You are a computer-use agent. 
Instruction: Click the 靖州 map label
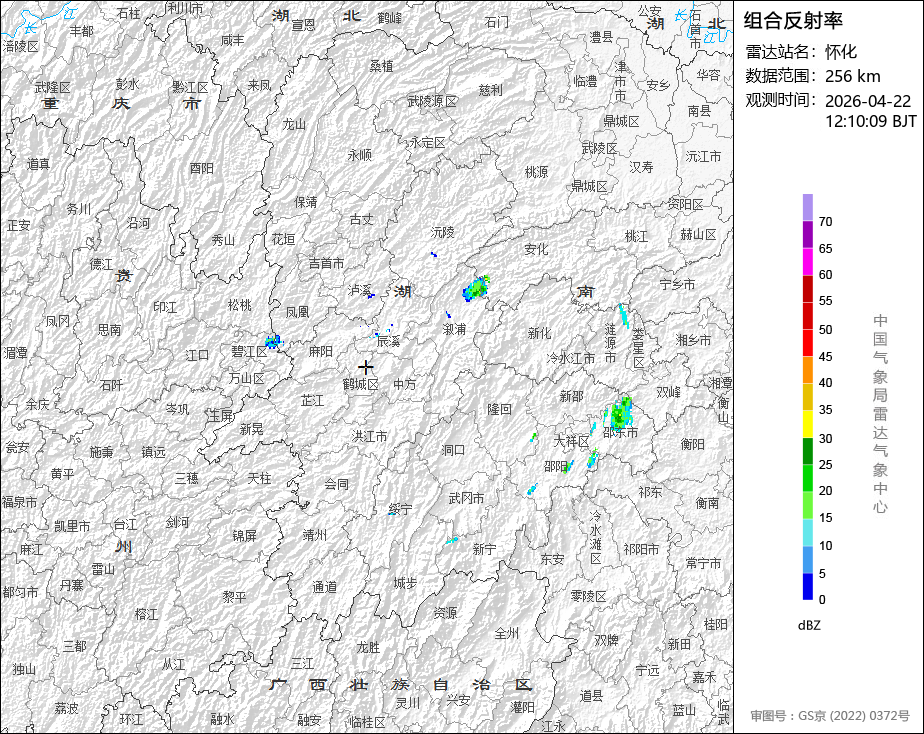pyautogui.click(x=315, y=535)
